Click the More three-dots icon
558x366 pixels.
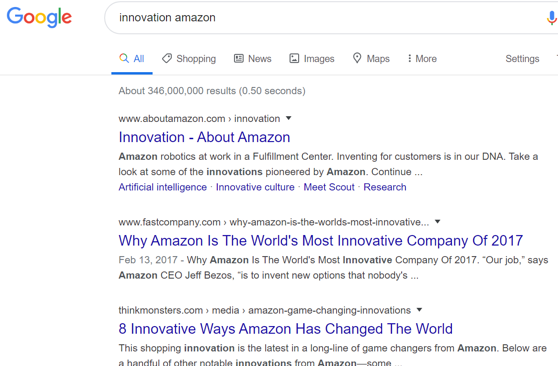(410, 58)
